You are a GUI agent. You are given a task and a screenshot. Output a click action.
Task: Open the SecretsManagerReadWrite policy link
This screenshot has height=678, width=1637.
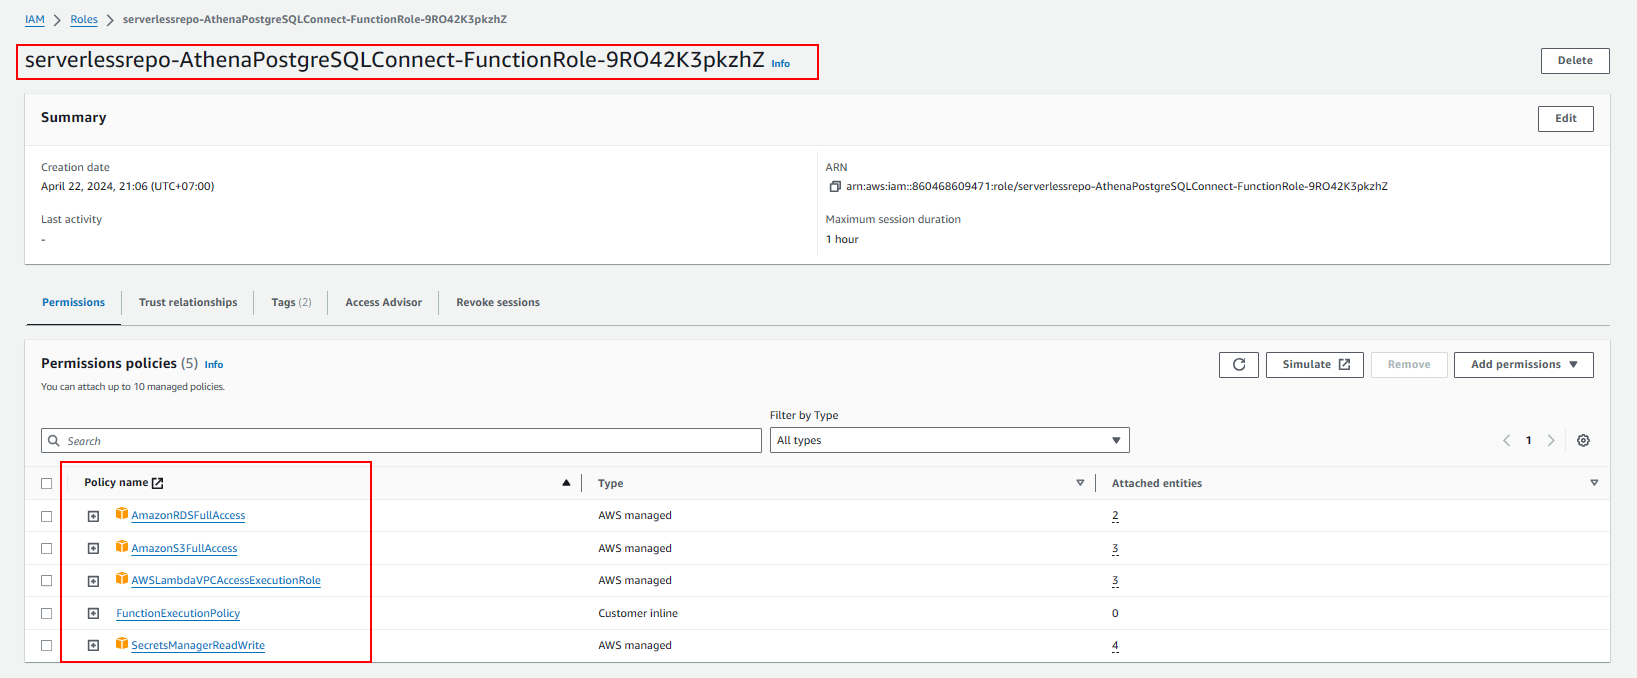[x=198, y=646]
